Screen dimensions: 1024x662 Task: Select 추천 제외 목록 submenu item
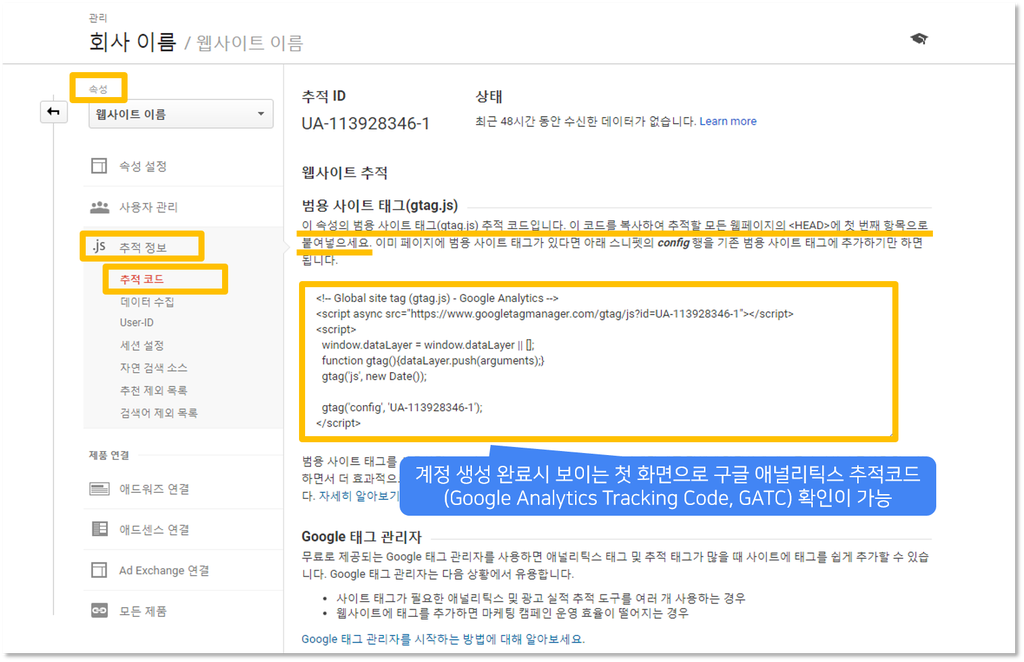[x=153, y=390]
